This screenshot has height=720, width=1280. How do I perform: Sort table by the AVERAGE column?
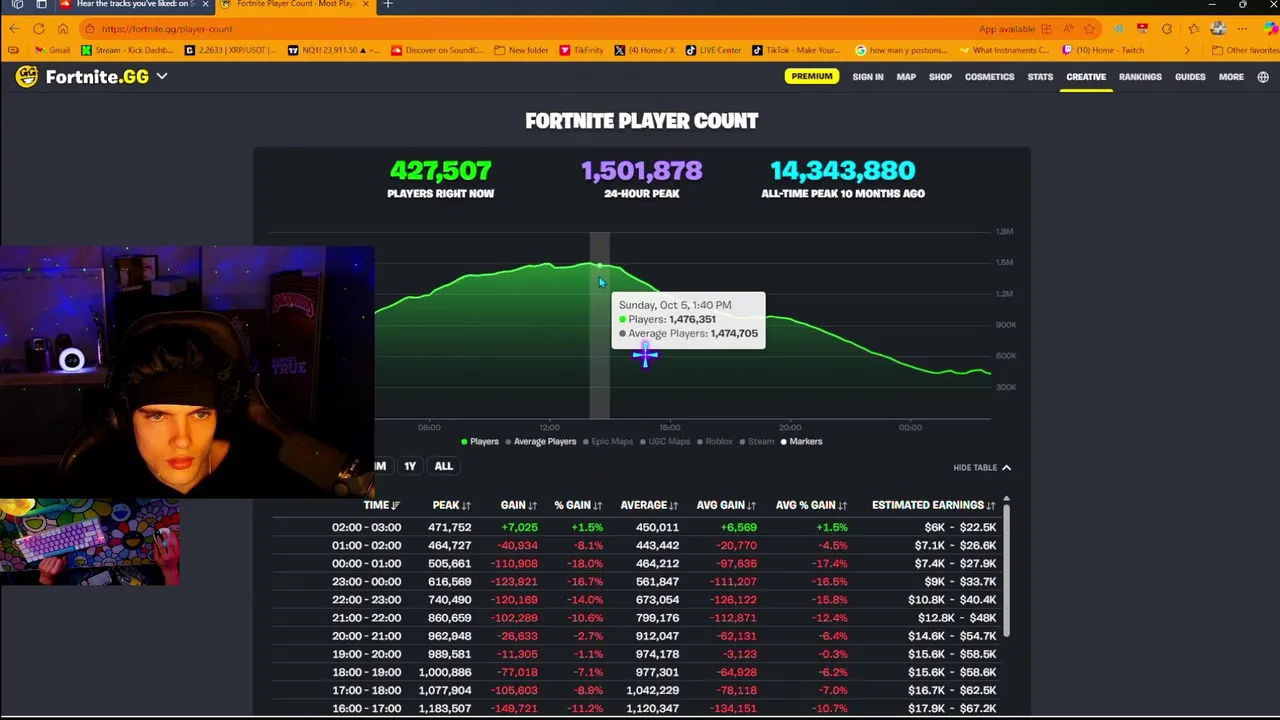[x=649, y=505]
